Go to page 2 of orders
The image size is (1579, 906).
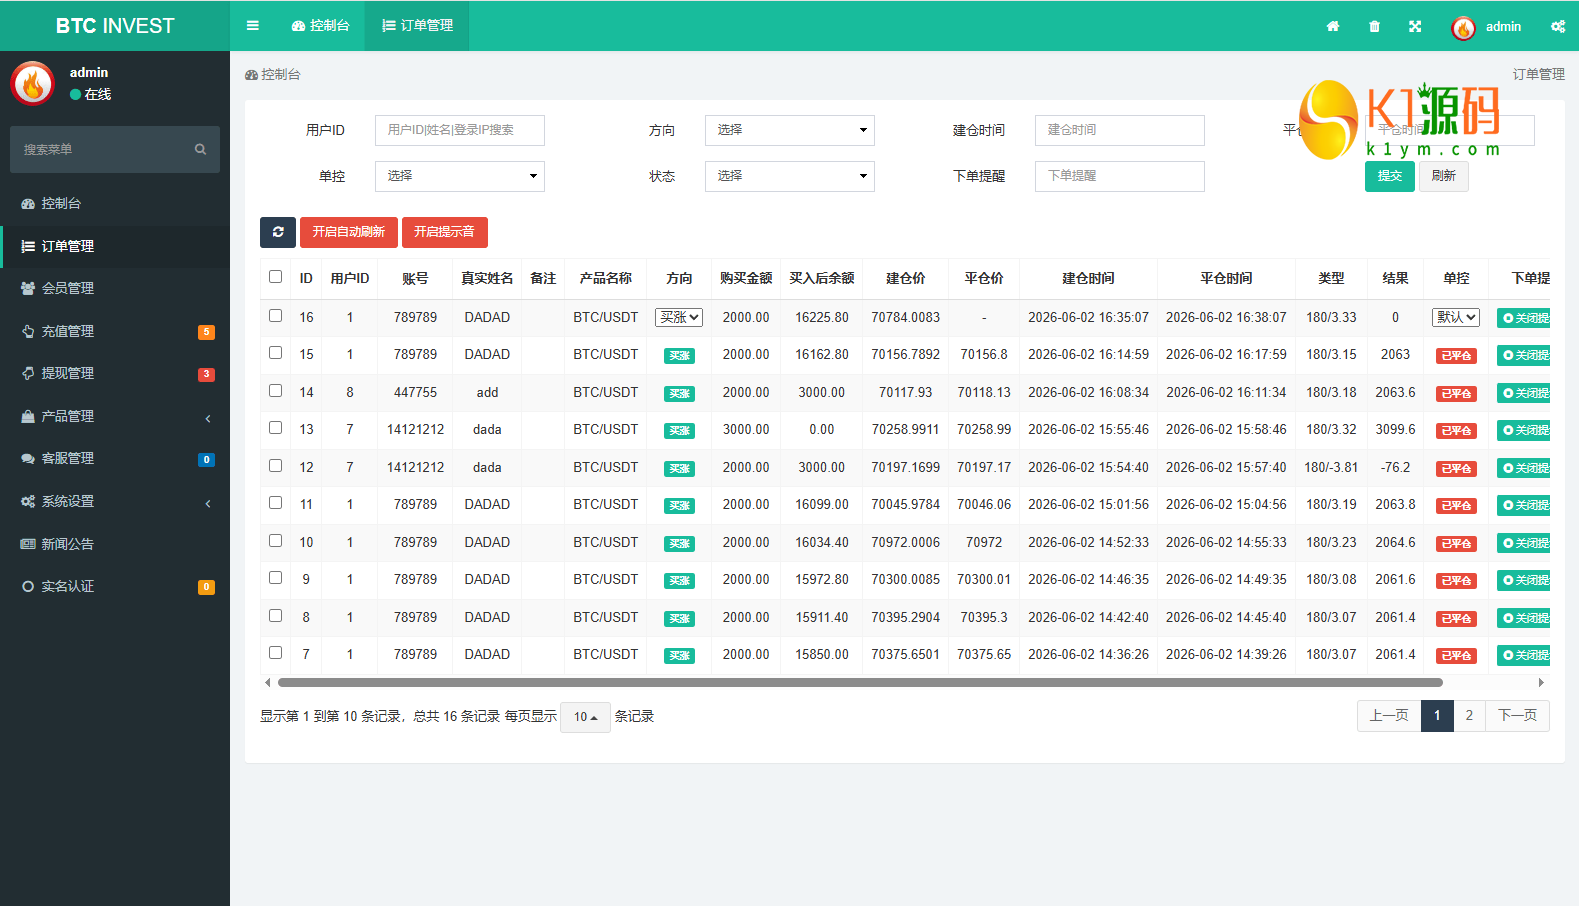pos(1469,716)
